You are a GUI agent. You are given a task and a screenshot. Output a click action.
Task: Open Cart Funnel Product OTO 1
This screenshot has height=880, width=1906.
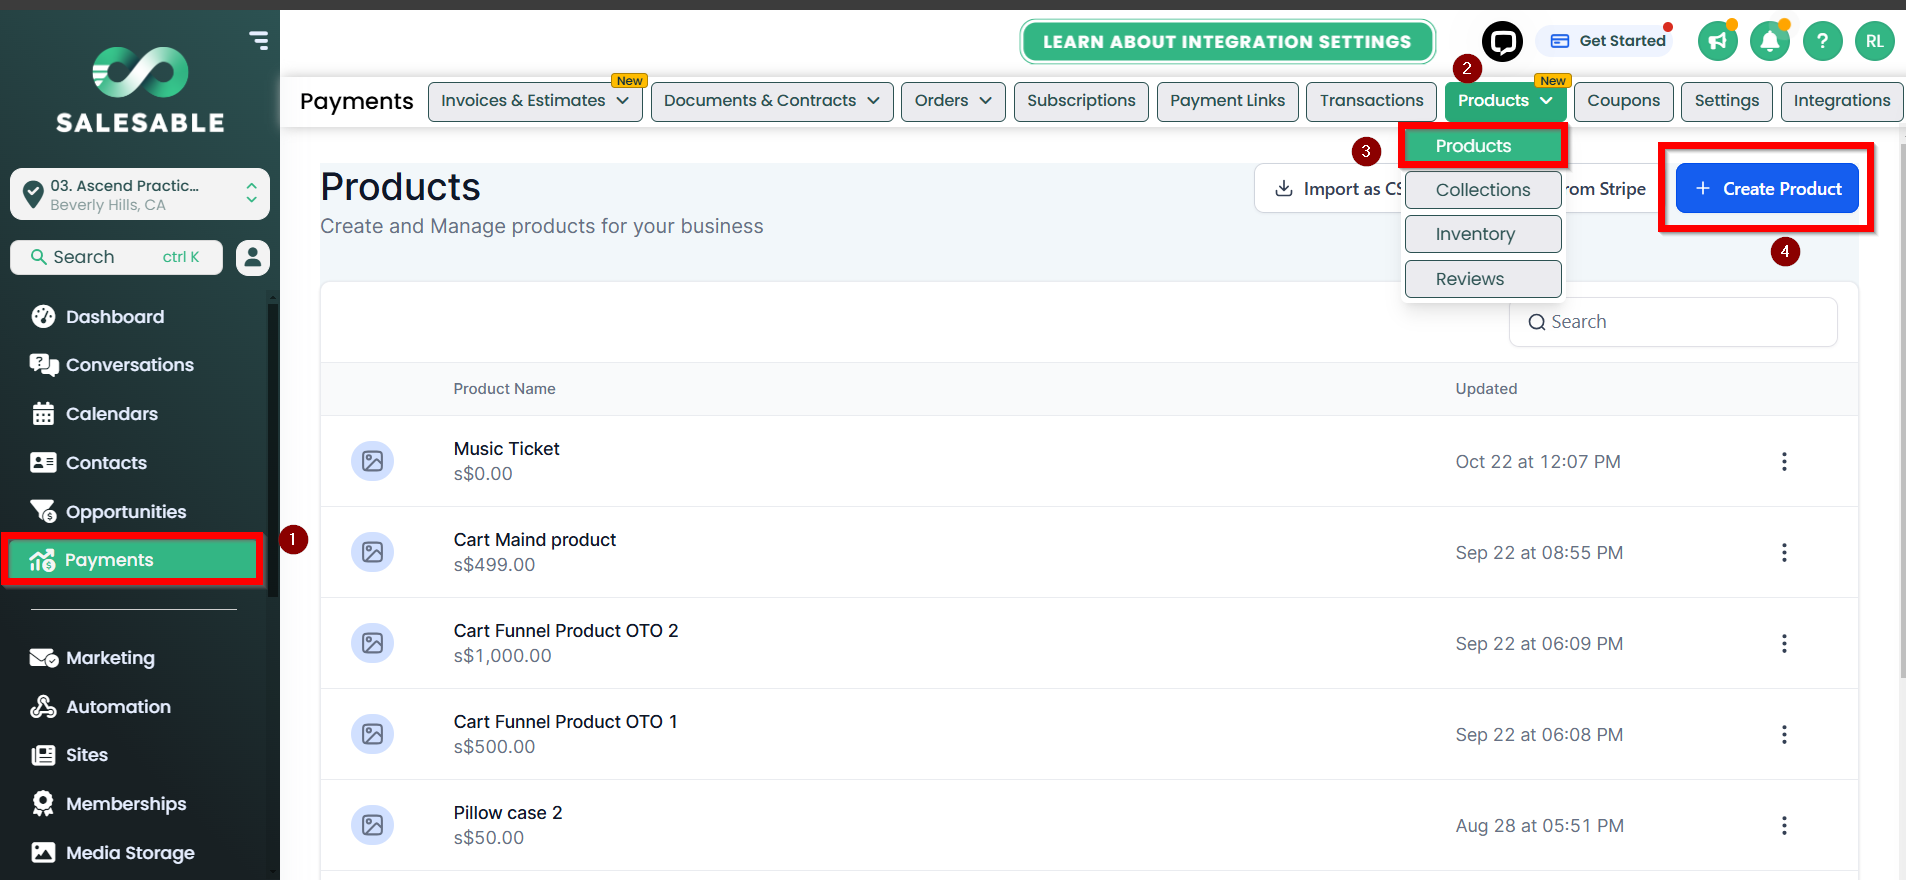coord(565,722)
